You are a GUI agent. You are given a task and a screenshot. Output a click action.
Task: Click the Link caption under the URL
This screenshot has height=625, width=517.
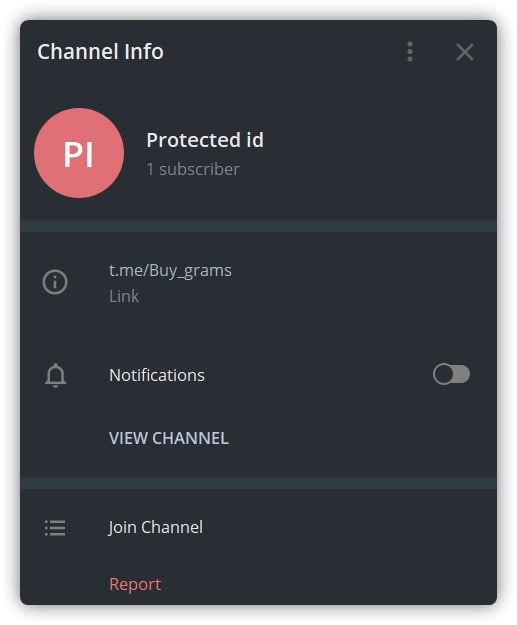[124, 296]
